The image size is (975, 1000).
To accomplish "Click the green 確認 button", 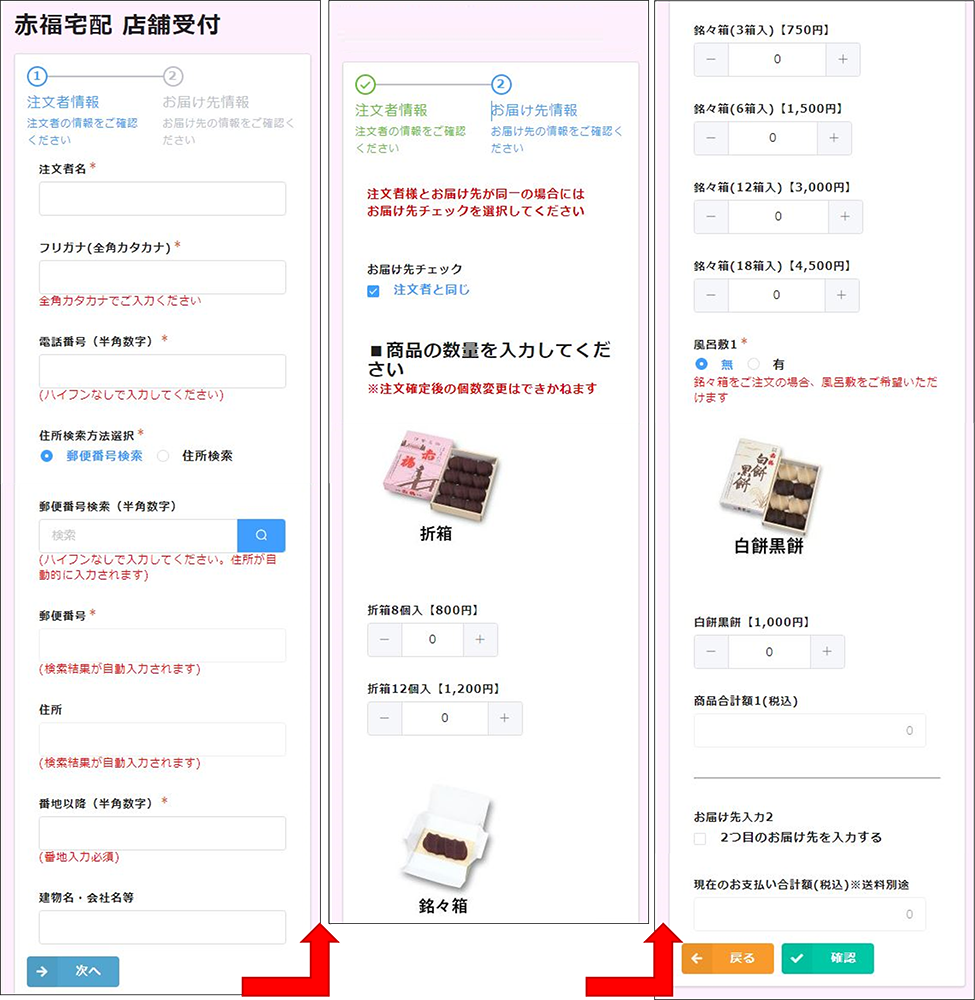I will (828, 958).
